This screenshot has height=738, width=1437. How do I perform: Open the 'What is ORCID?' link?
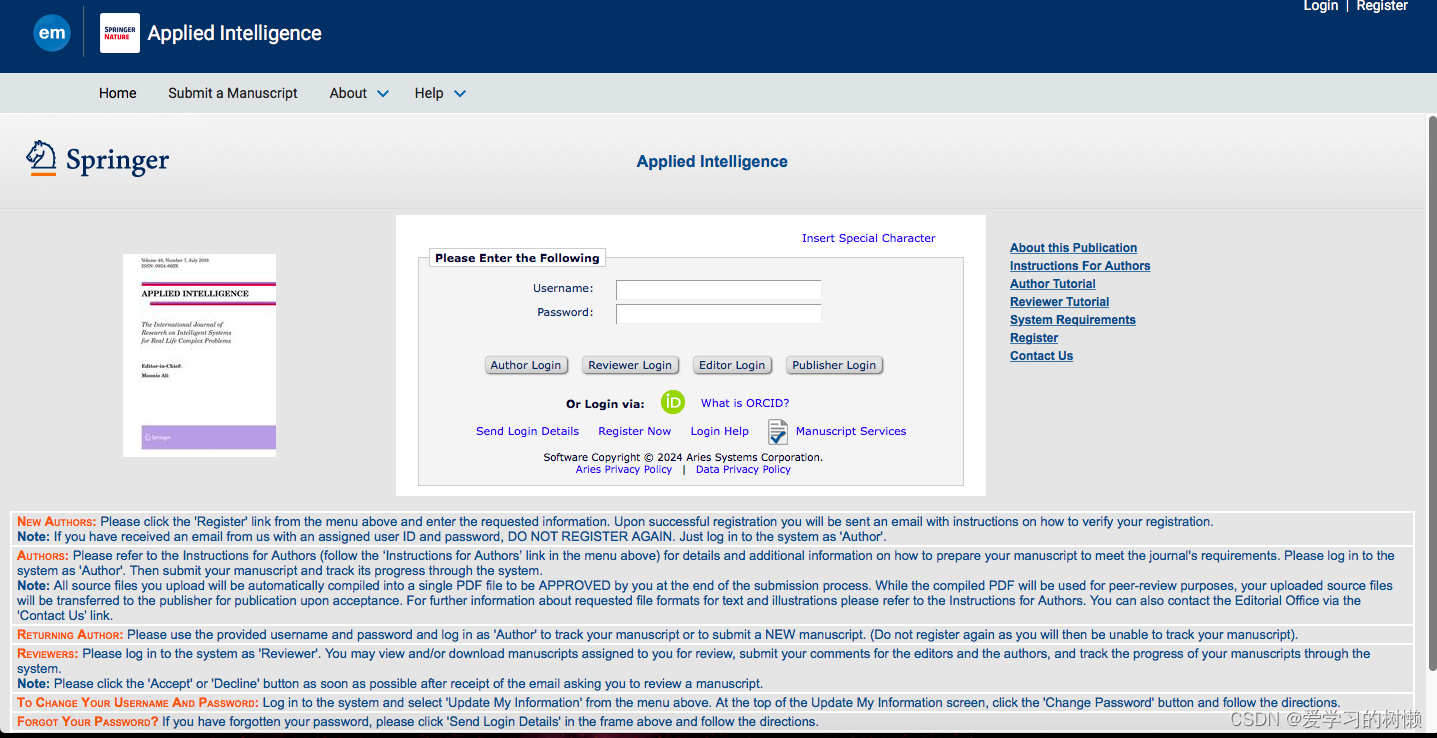[x=745, y=403]
